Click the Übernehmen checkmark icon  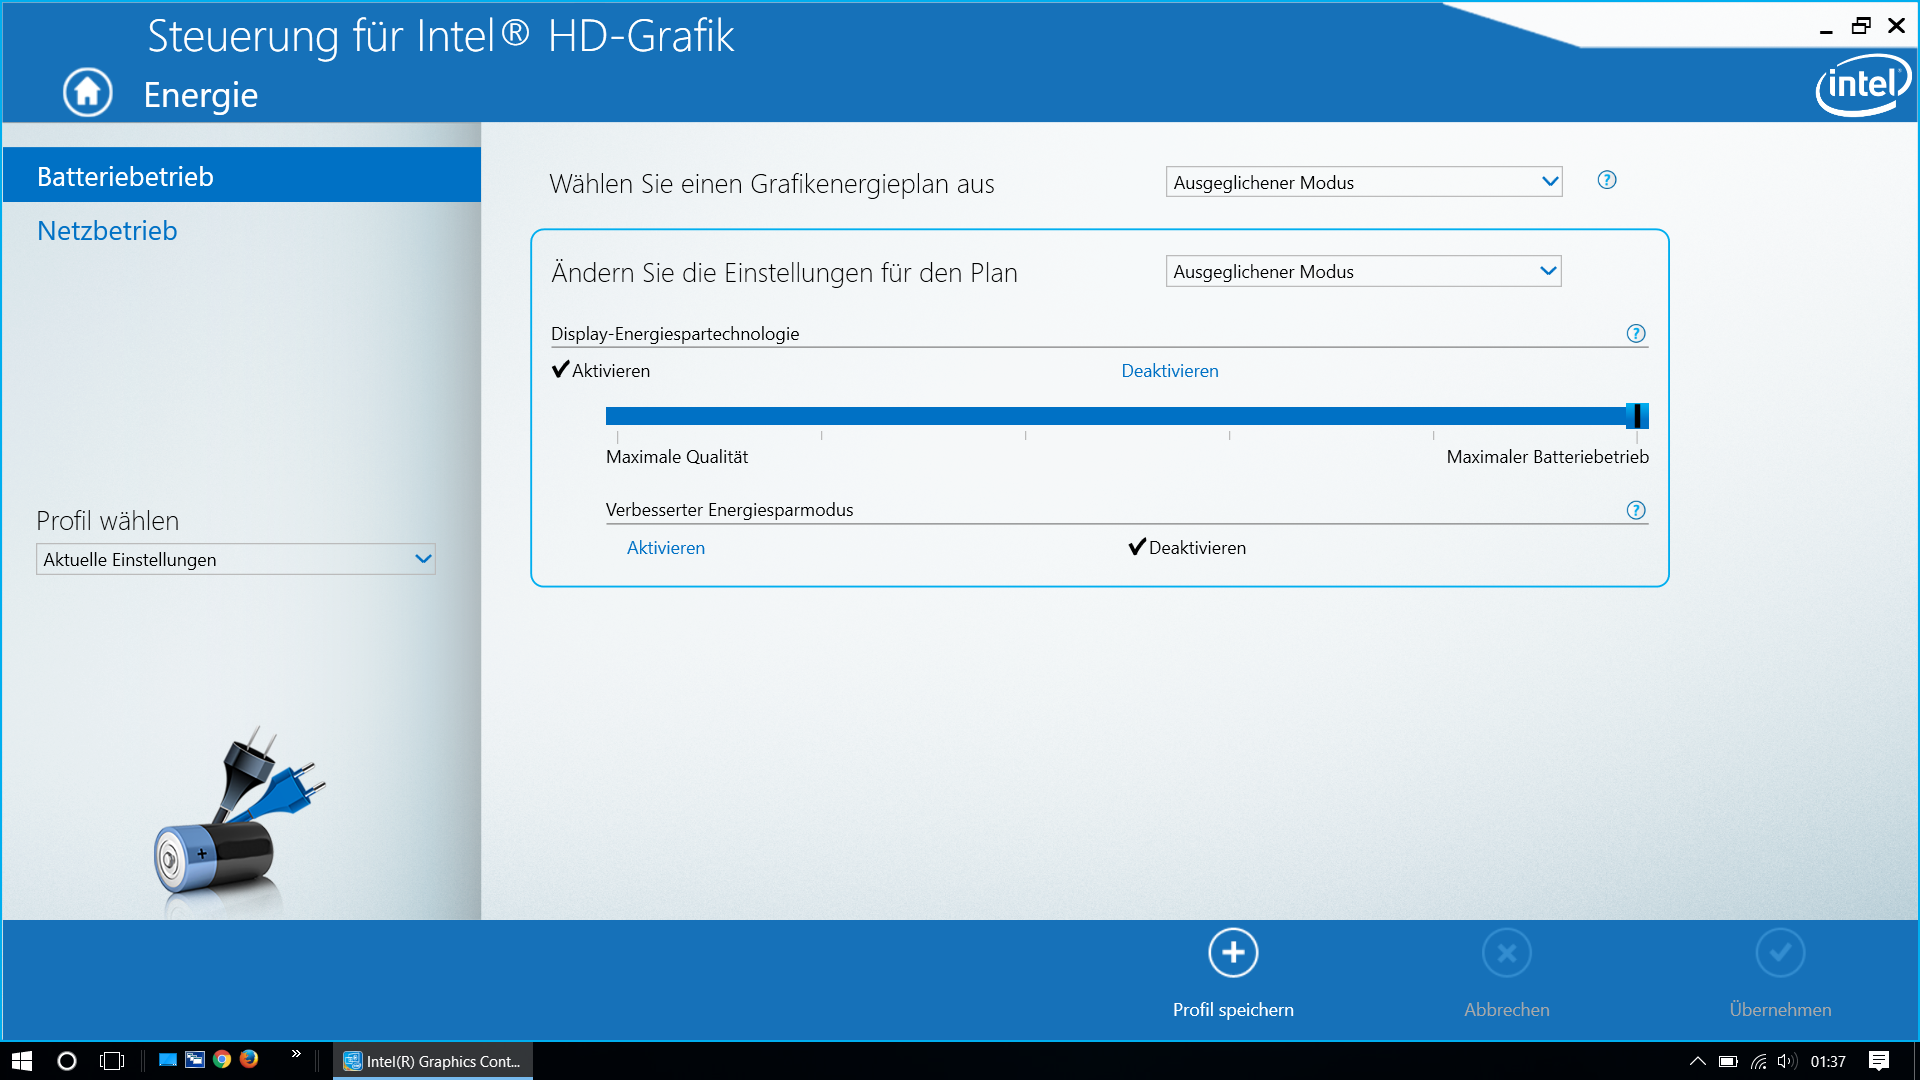click(1780, 953)
